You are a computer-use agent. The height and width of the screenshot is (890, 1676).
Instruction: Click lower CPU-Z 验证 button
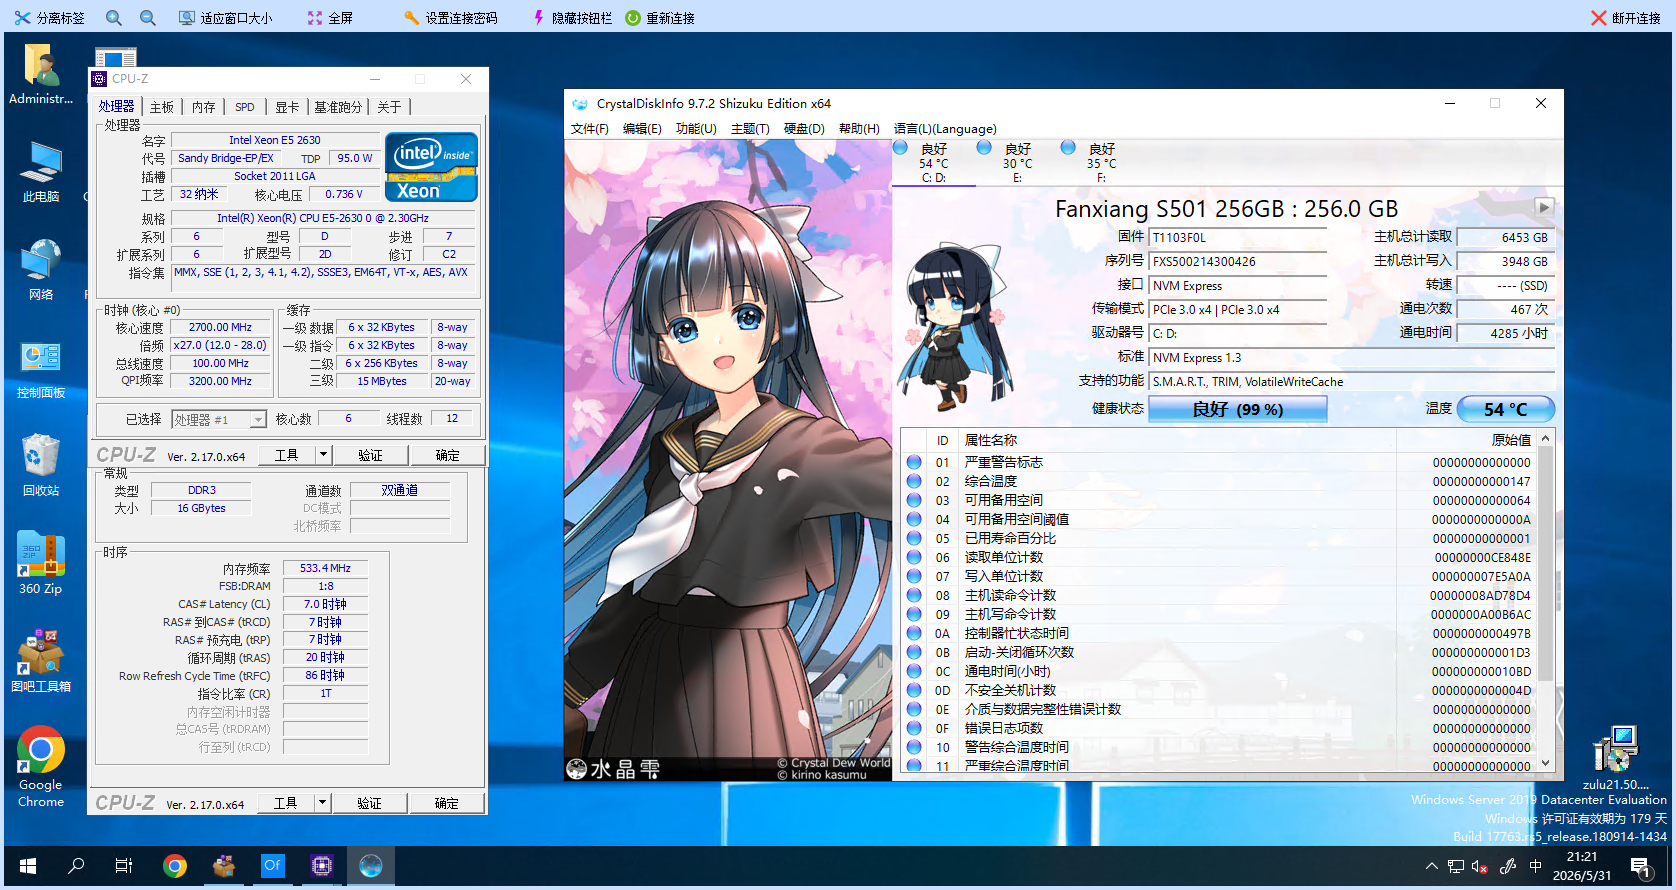(370, 803)
